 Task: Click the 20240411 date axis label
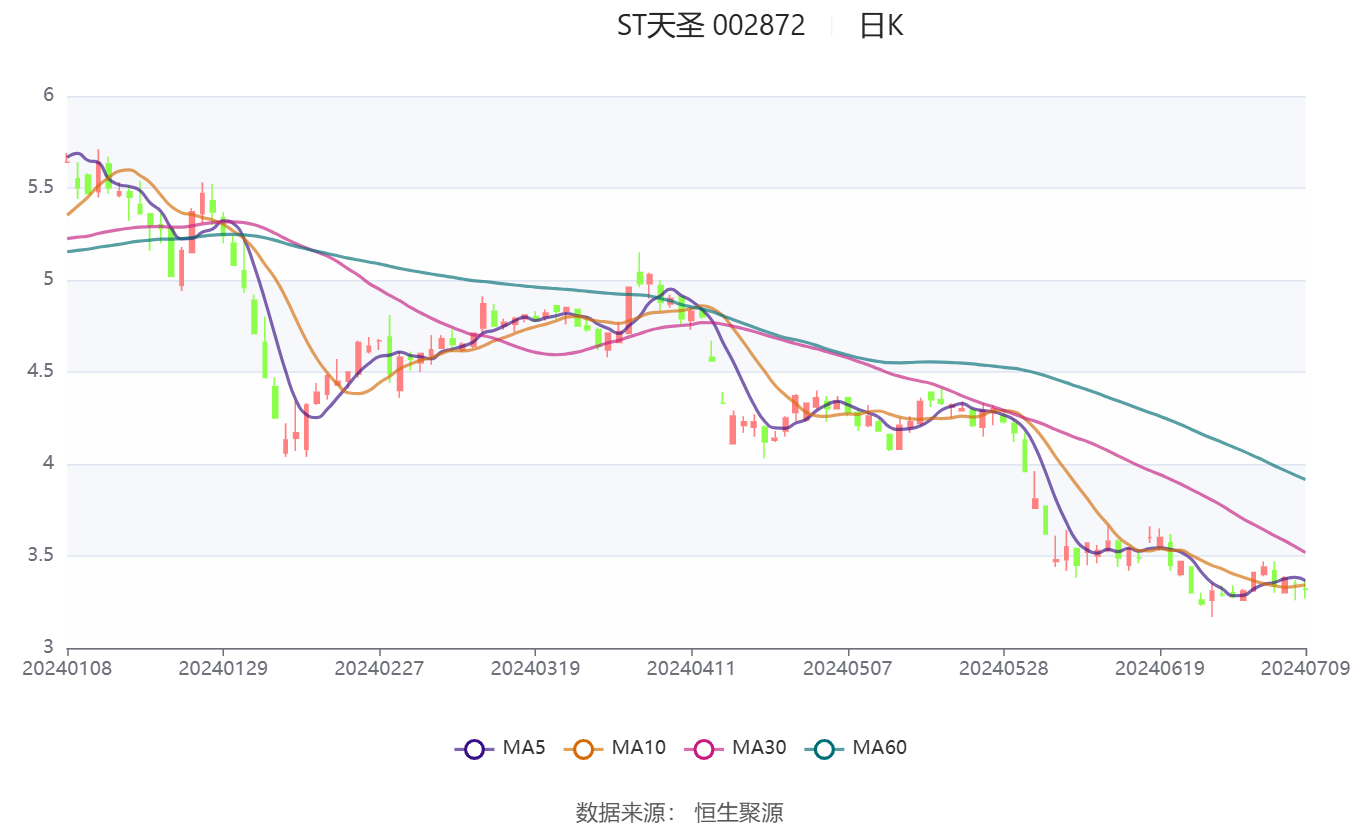(x=691, y=668)
